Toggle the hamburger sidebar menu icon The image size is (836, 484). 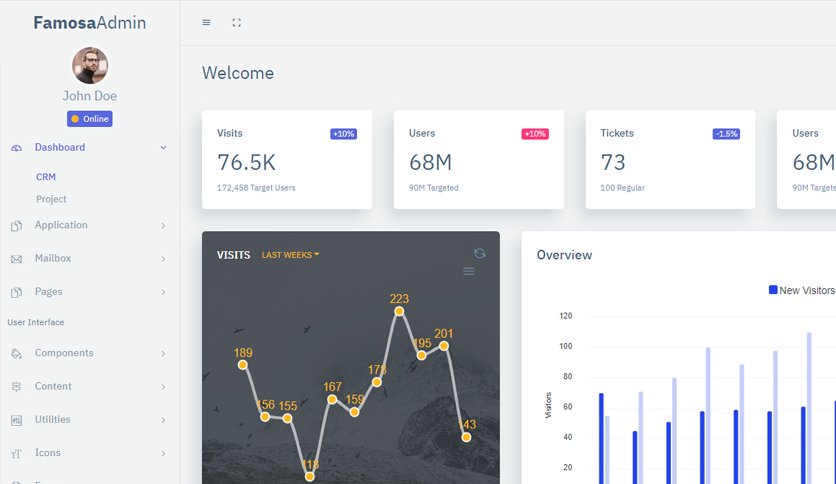[x=206, y=22]
